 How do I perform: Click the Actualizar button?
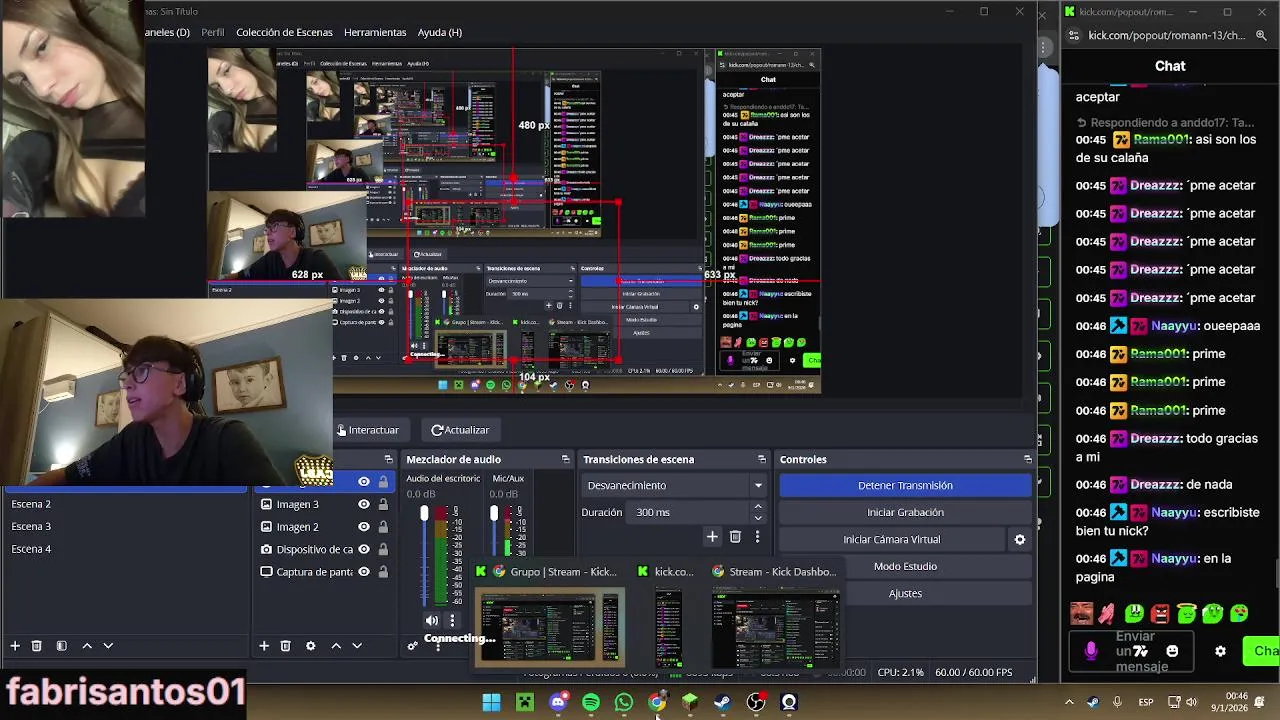[x=460, y=430]
